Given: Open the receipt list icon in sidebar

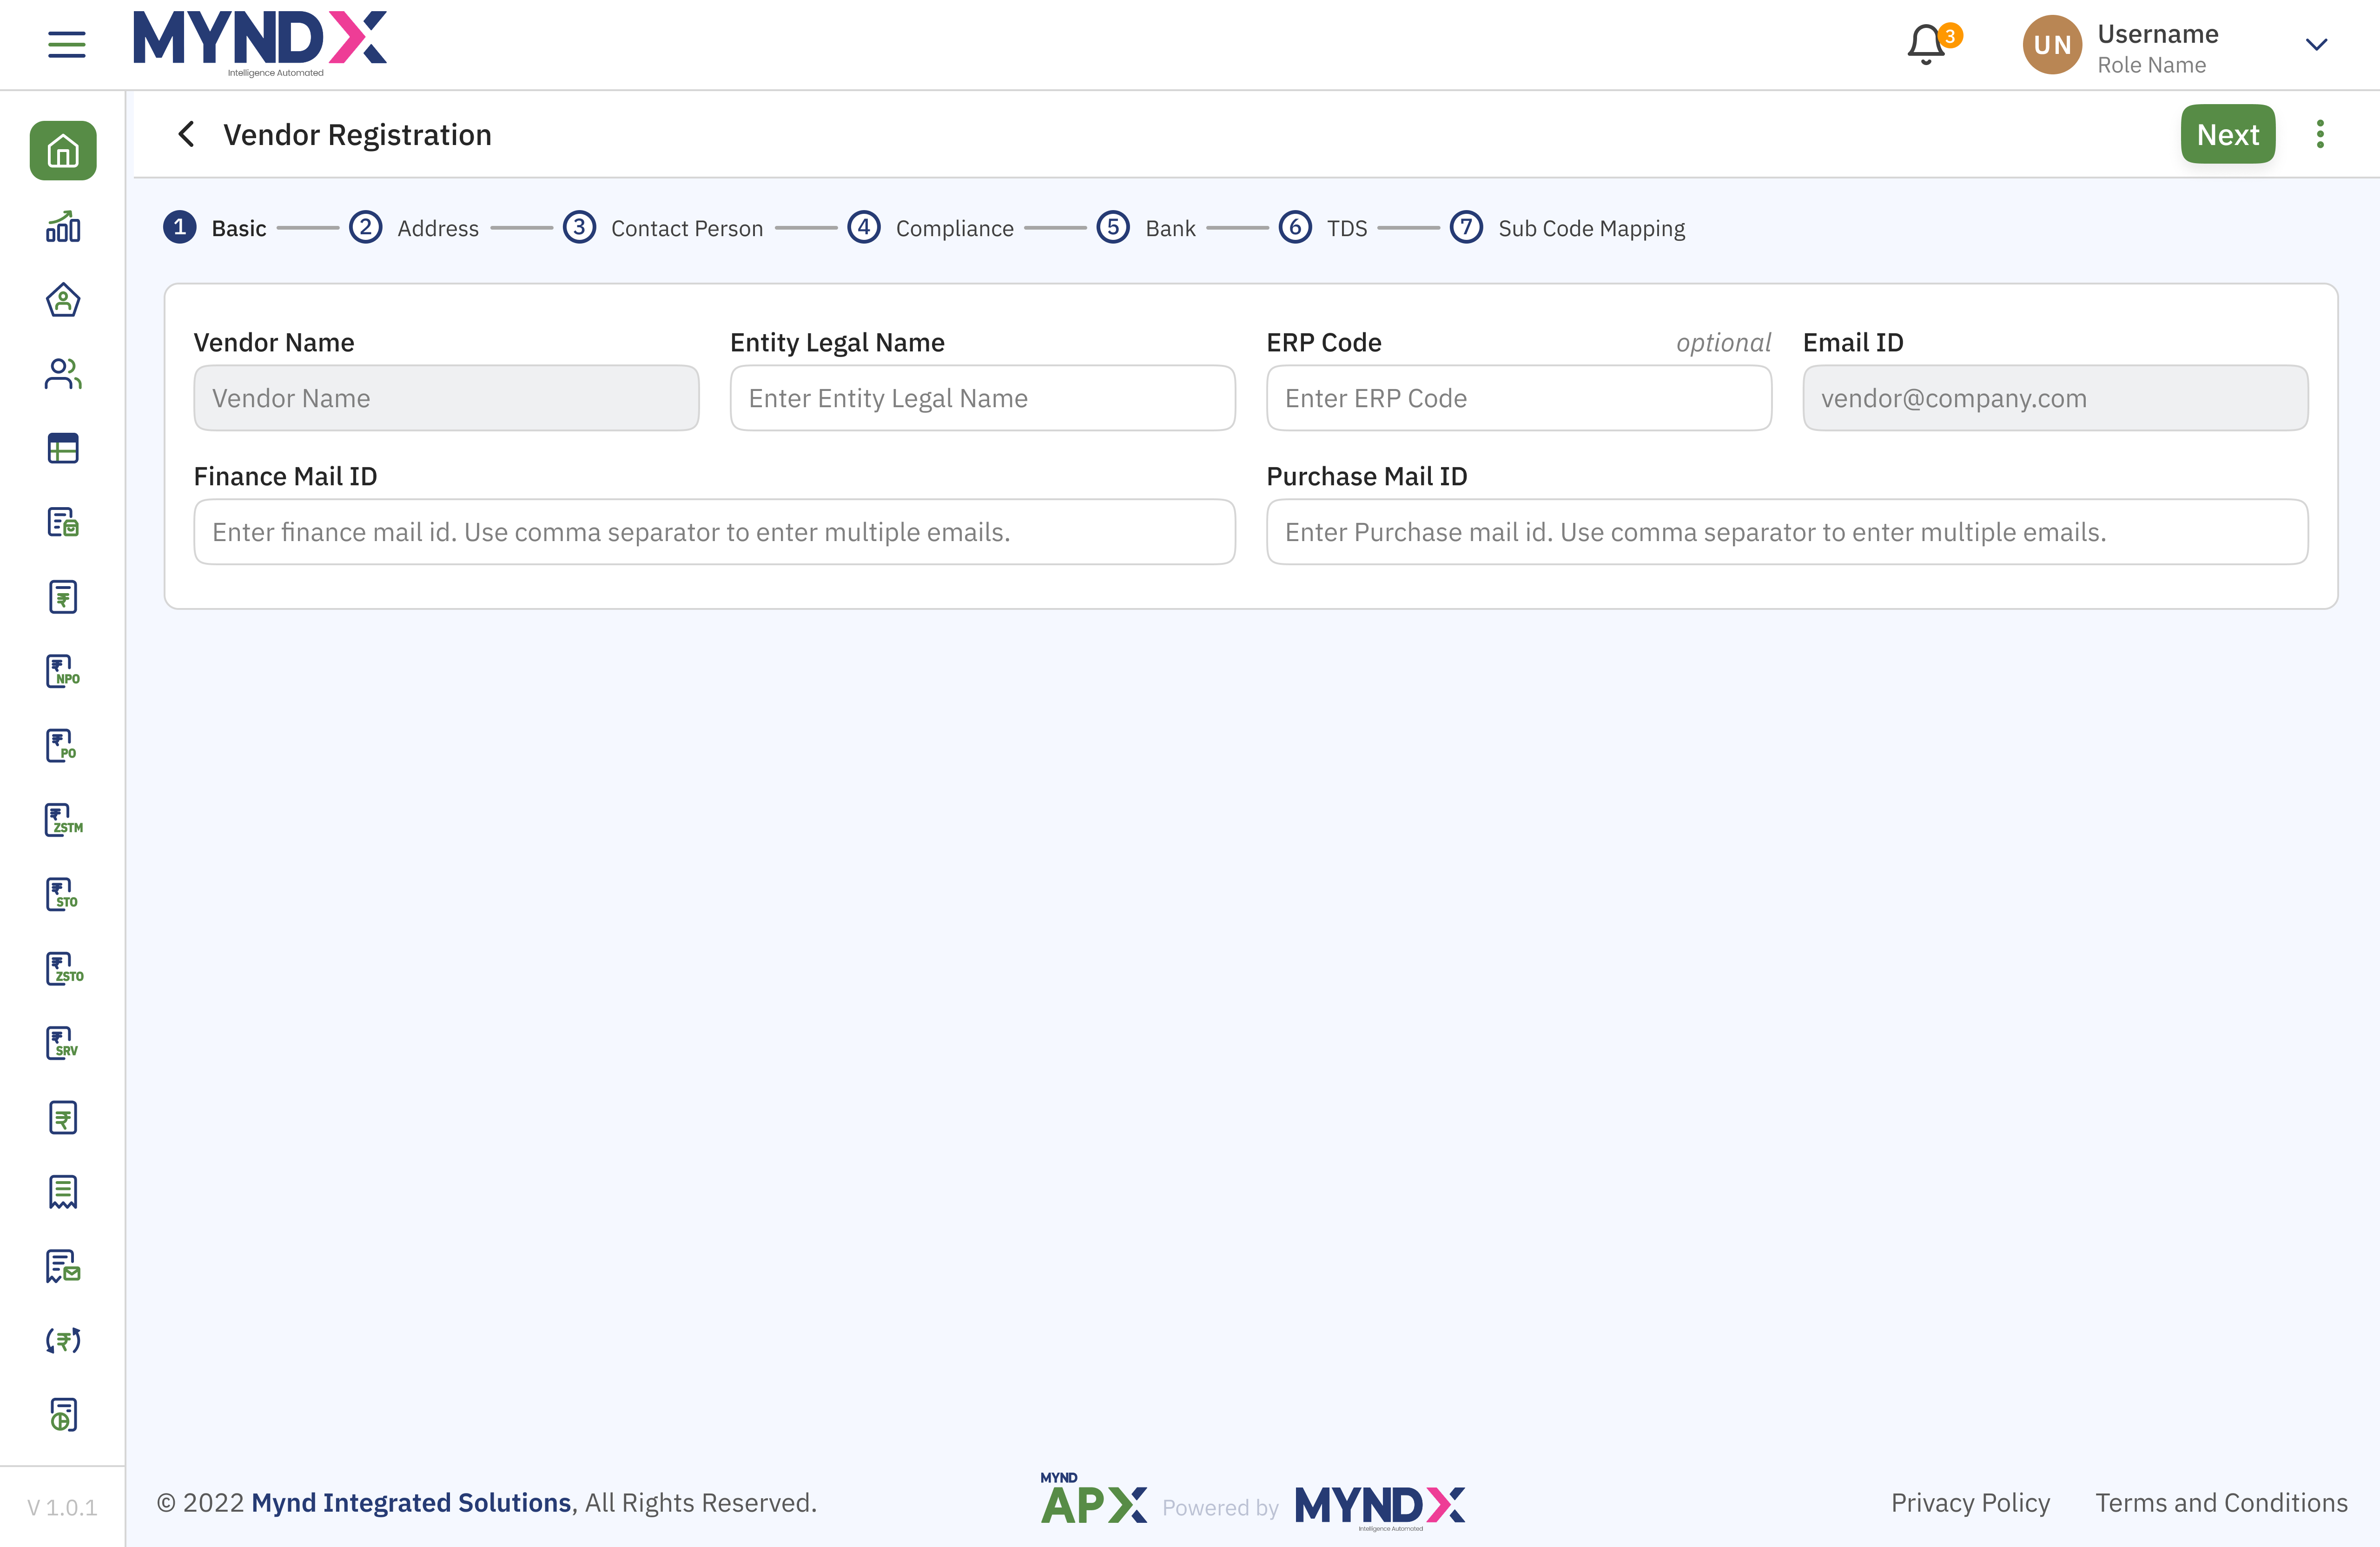Looking at the screenshot, I should (63, 1191).
